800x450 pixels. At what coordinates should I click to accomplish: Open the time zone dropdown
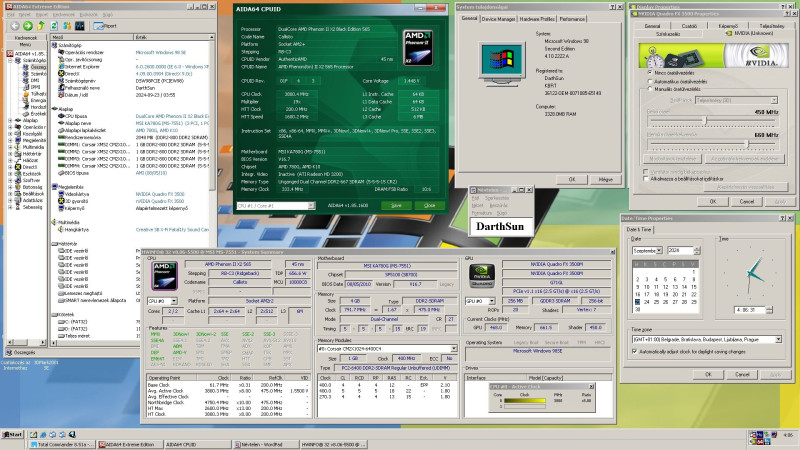[779, 339]
